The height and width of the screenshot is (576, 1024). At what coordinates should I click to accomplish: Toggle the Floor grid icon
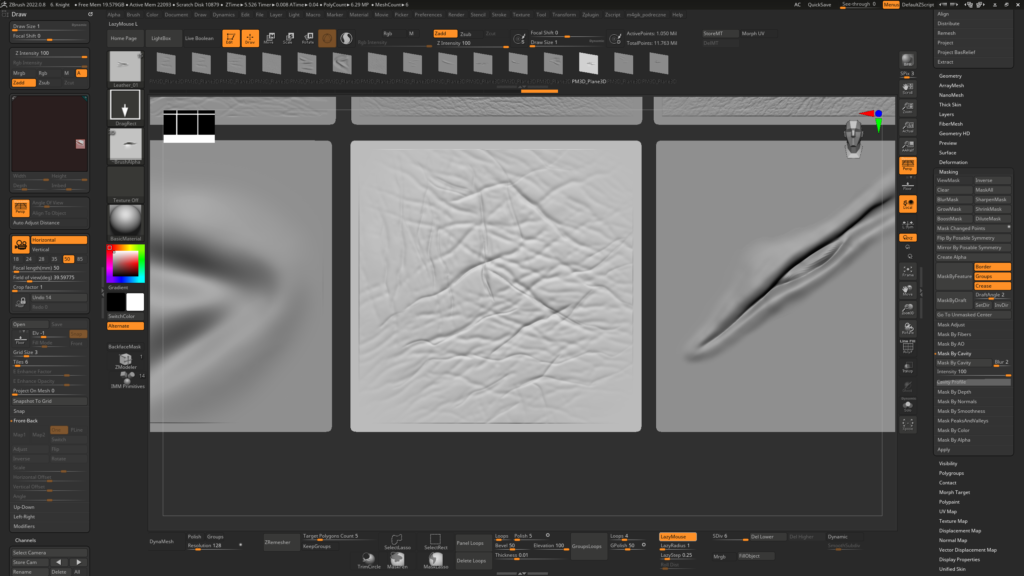click(908, 185)
